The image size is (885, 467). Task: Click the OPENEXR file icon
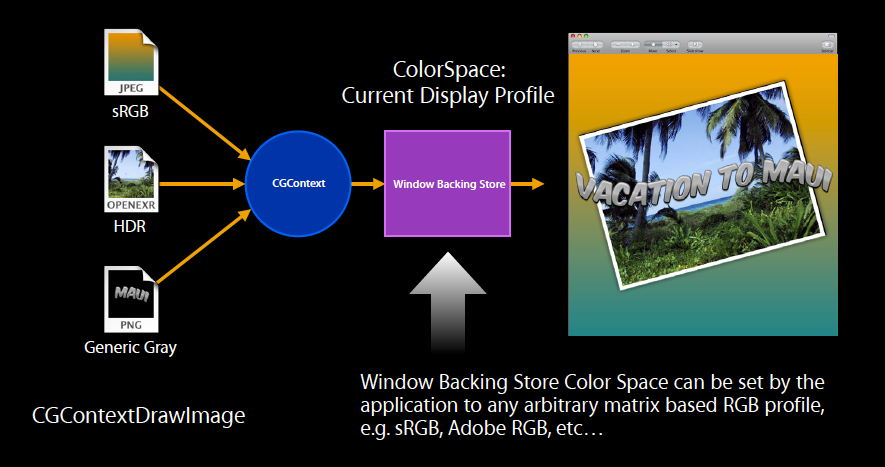click(x=131, y=182)
